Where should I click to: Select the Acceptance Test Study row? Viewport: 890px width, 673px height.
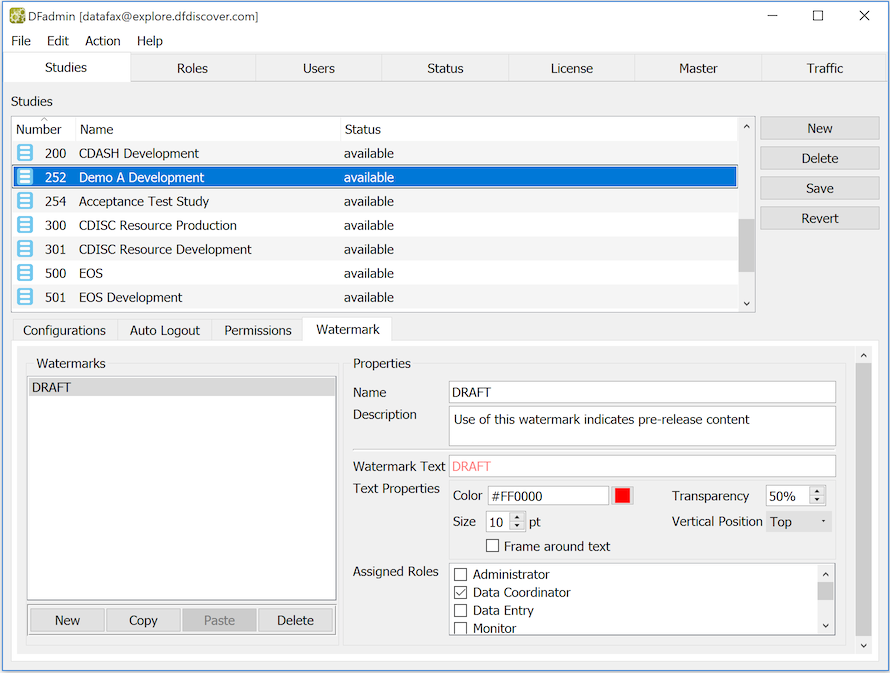pos(375,201)
